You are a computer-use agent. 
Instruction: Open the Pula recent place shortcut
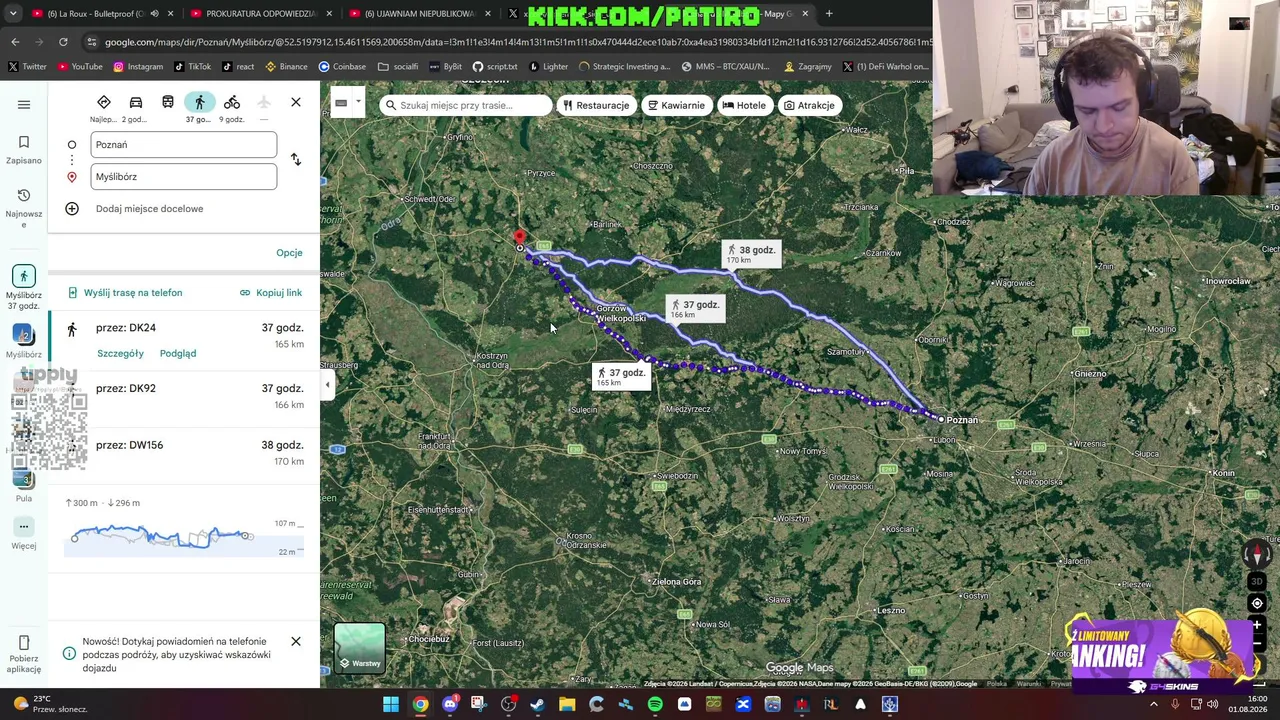click(x=24, y=486)
